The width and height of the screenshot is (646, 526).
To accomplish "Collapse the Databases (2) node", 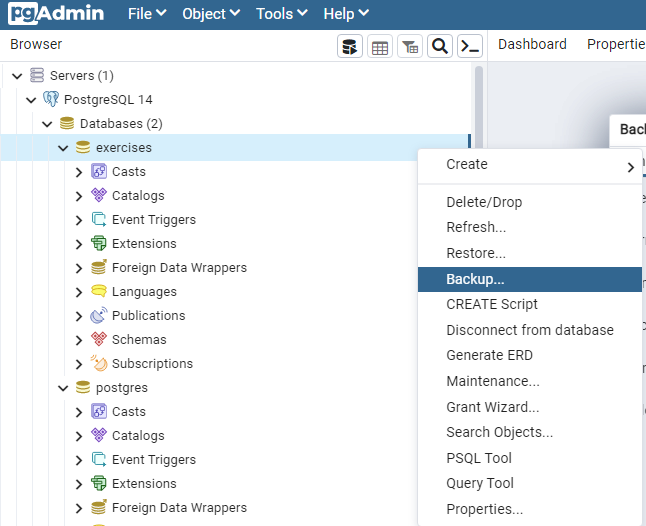I will tap(47, 124).
